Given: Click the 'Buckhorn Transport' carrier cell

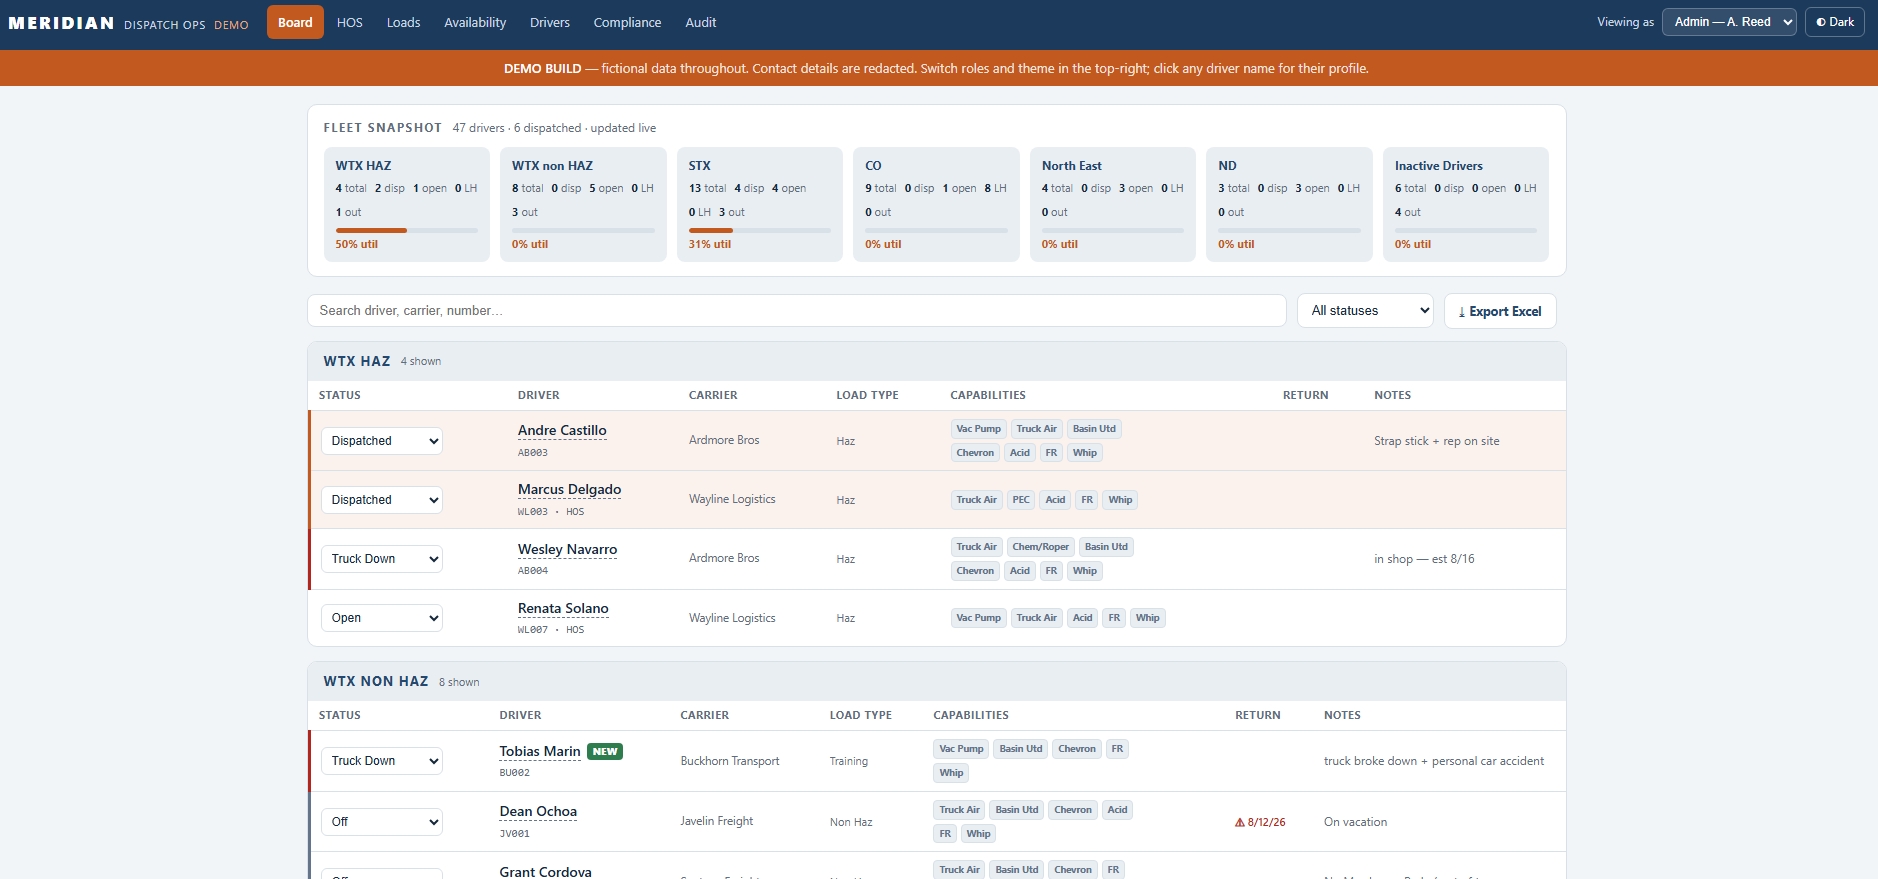Looking at the screenshot, I should pos(729,761).
